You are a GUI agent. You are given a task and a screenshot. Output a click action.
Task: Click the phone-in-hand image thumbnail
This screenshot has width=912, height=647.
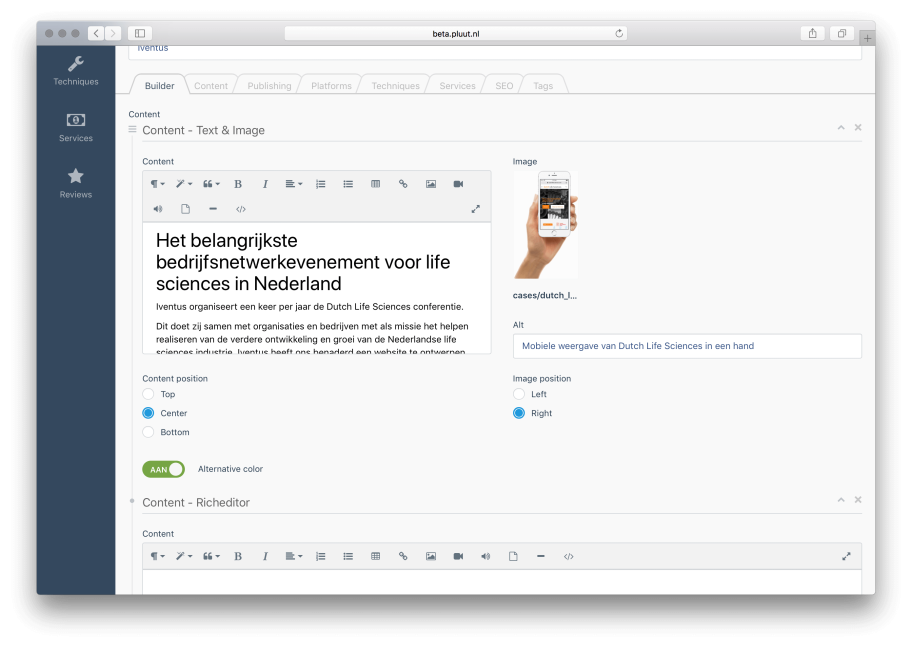(546, 225)
